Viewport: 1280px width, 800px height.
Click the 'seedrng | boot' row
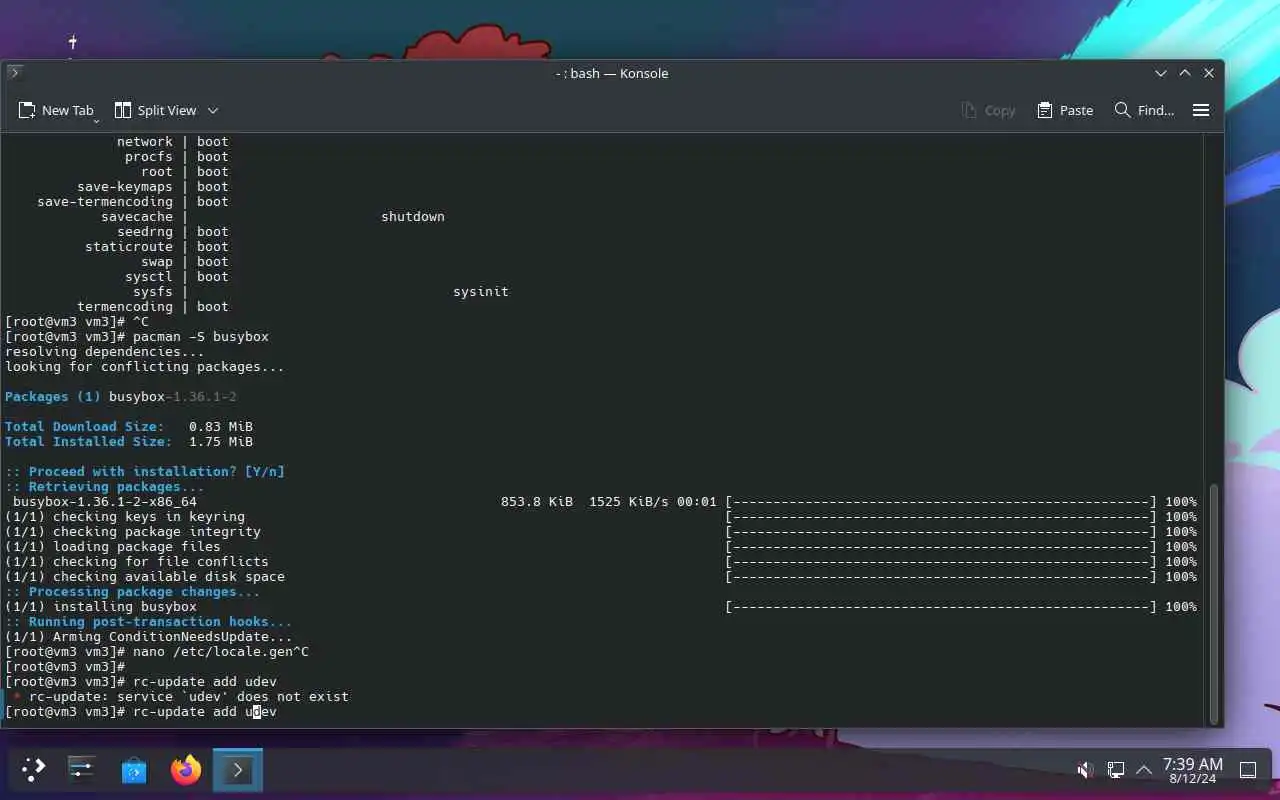pyautogui.click(x=173, y=231)
